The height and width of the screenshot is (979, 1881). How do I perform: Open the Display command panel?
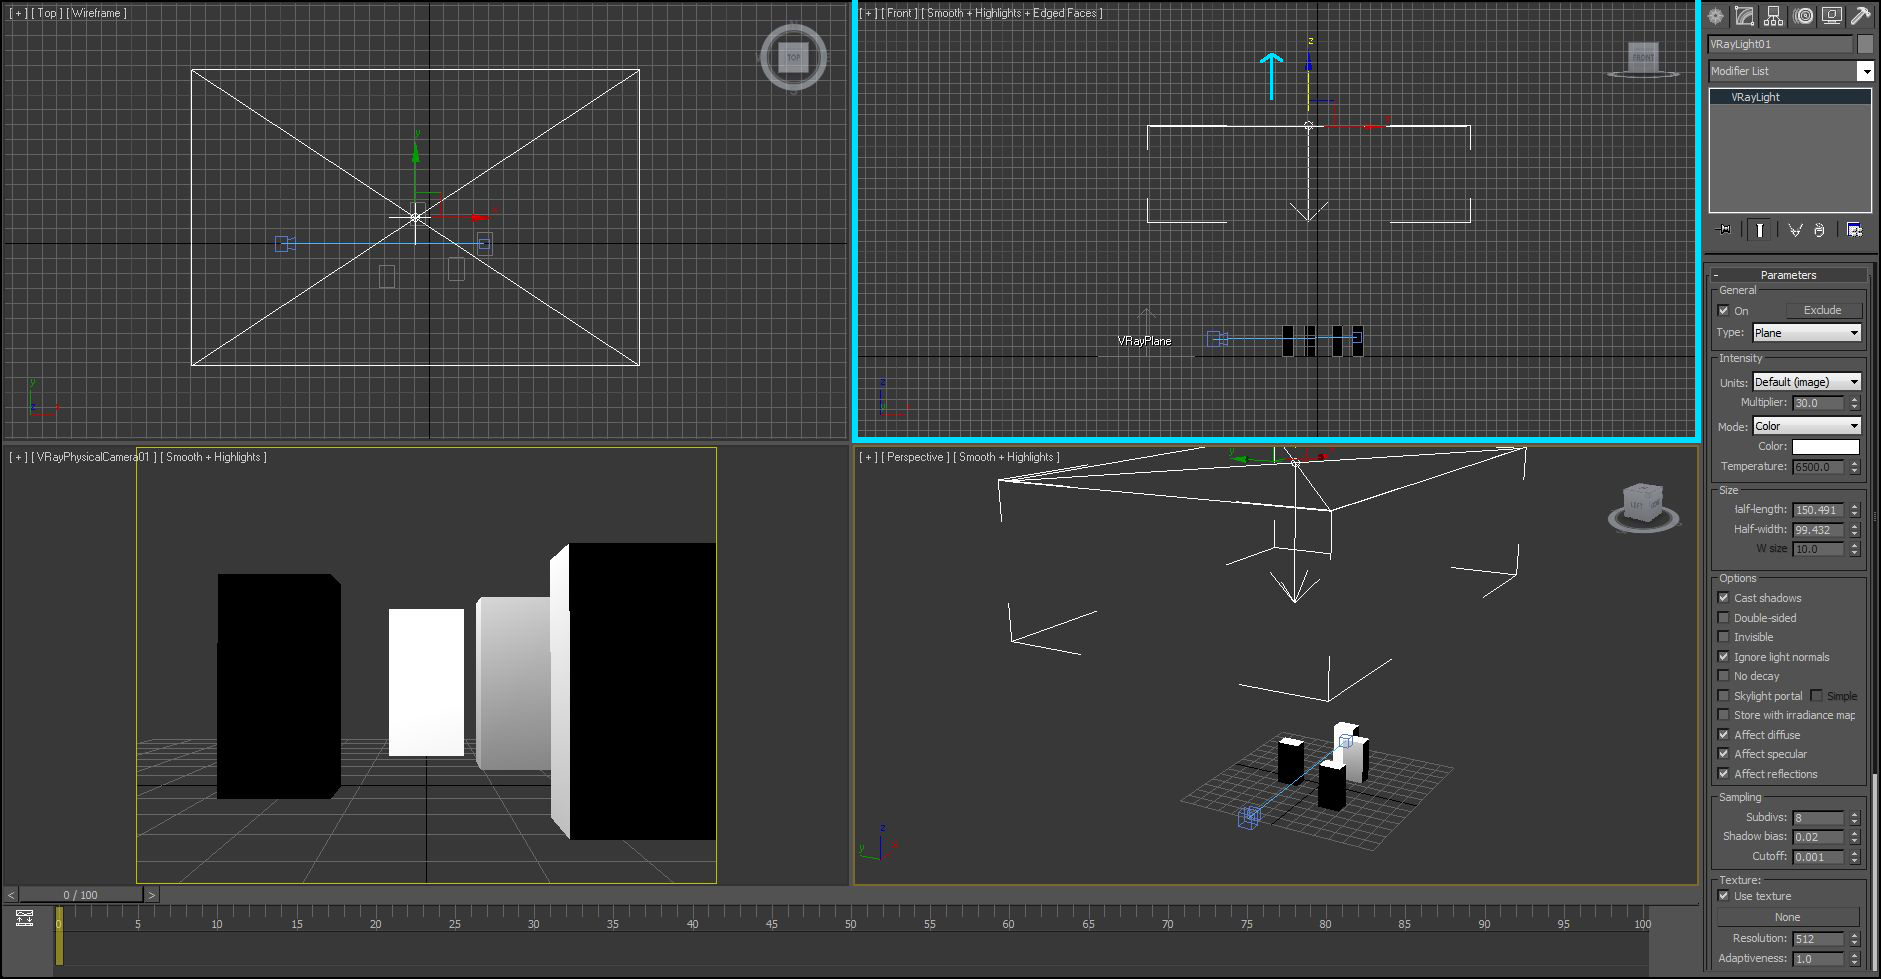click(x=1831, y=16)
